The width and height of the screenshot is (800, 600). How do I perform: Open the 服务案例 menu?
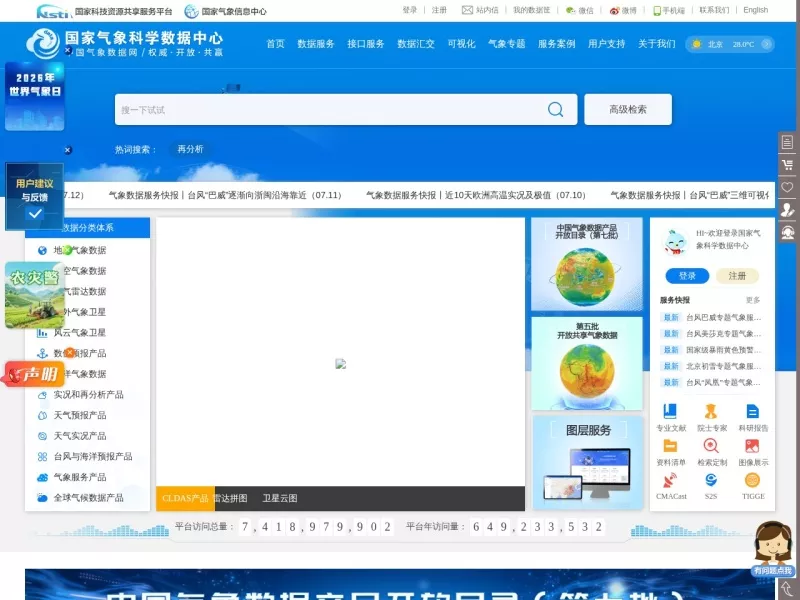tap(557, 44)
